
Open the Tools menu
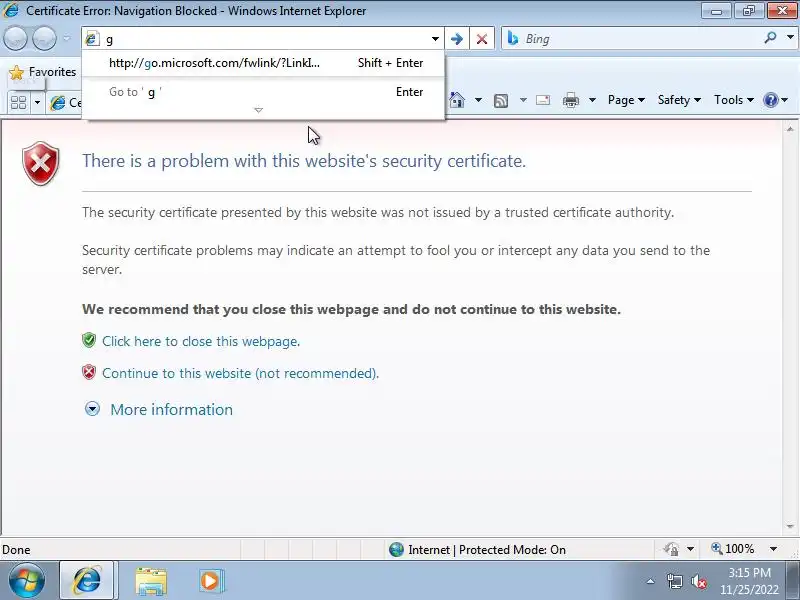pos(734,100)
